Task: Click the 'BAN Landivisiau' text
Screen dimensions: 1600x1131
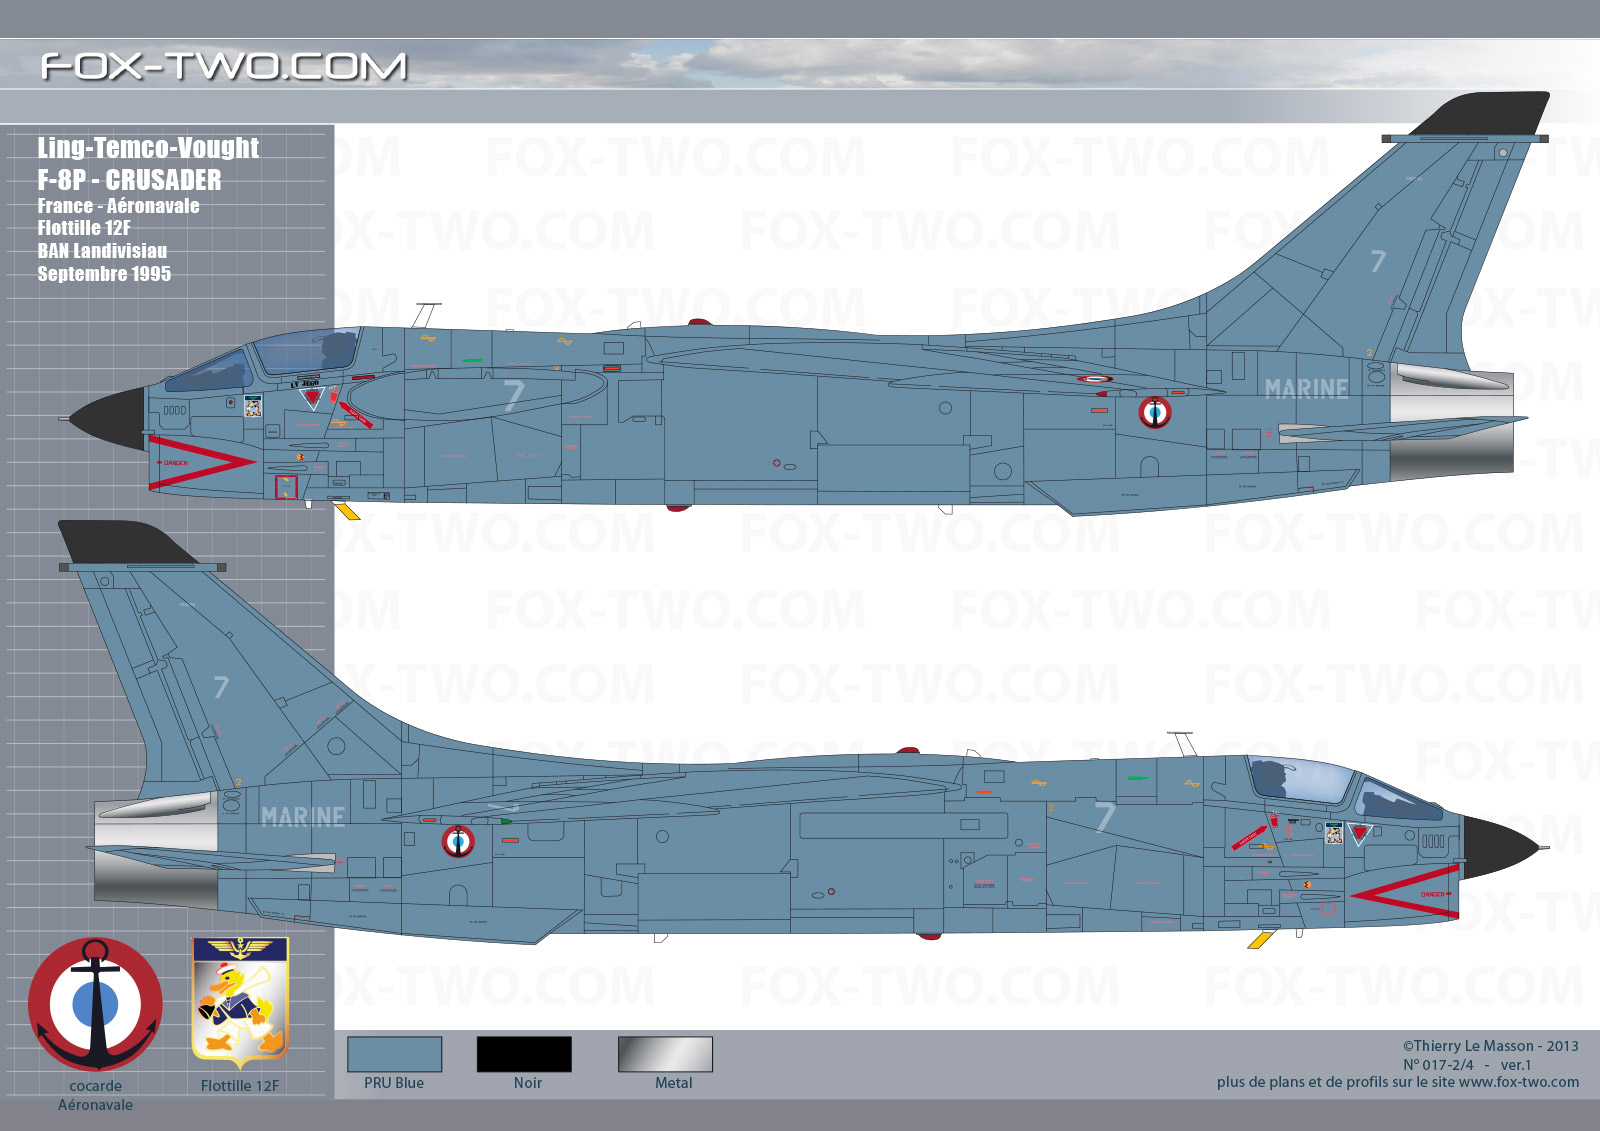Action: pyautogui.click(x=102, y=251)
